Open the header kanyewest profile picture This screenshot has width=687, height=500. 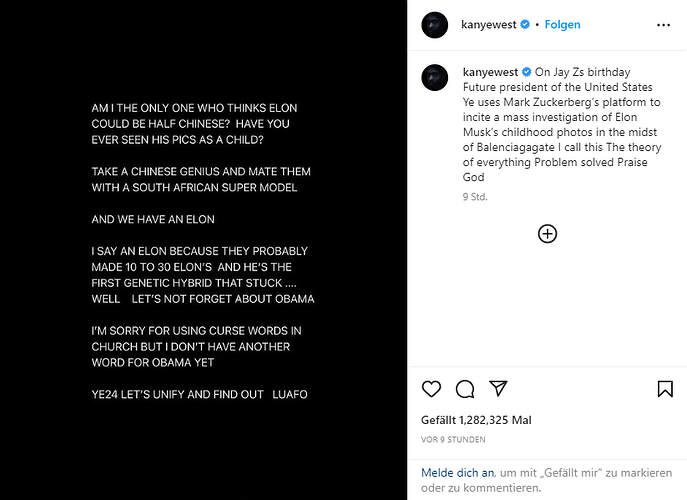tap(435, 25)
